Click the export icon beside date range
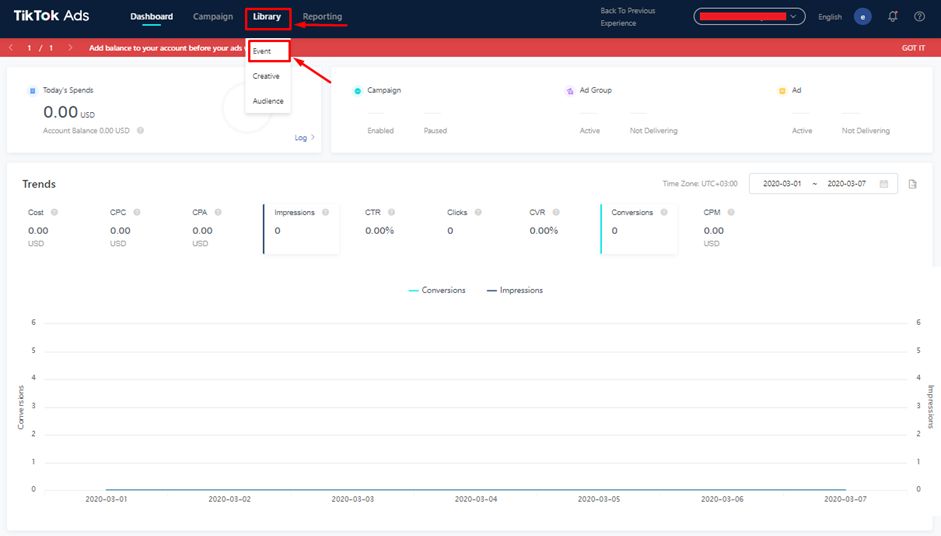 912,184
